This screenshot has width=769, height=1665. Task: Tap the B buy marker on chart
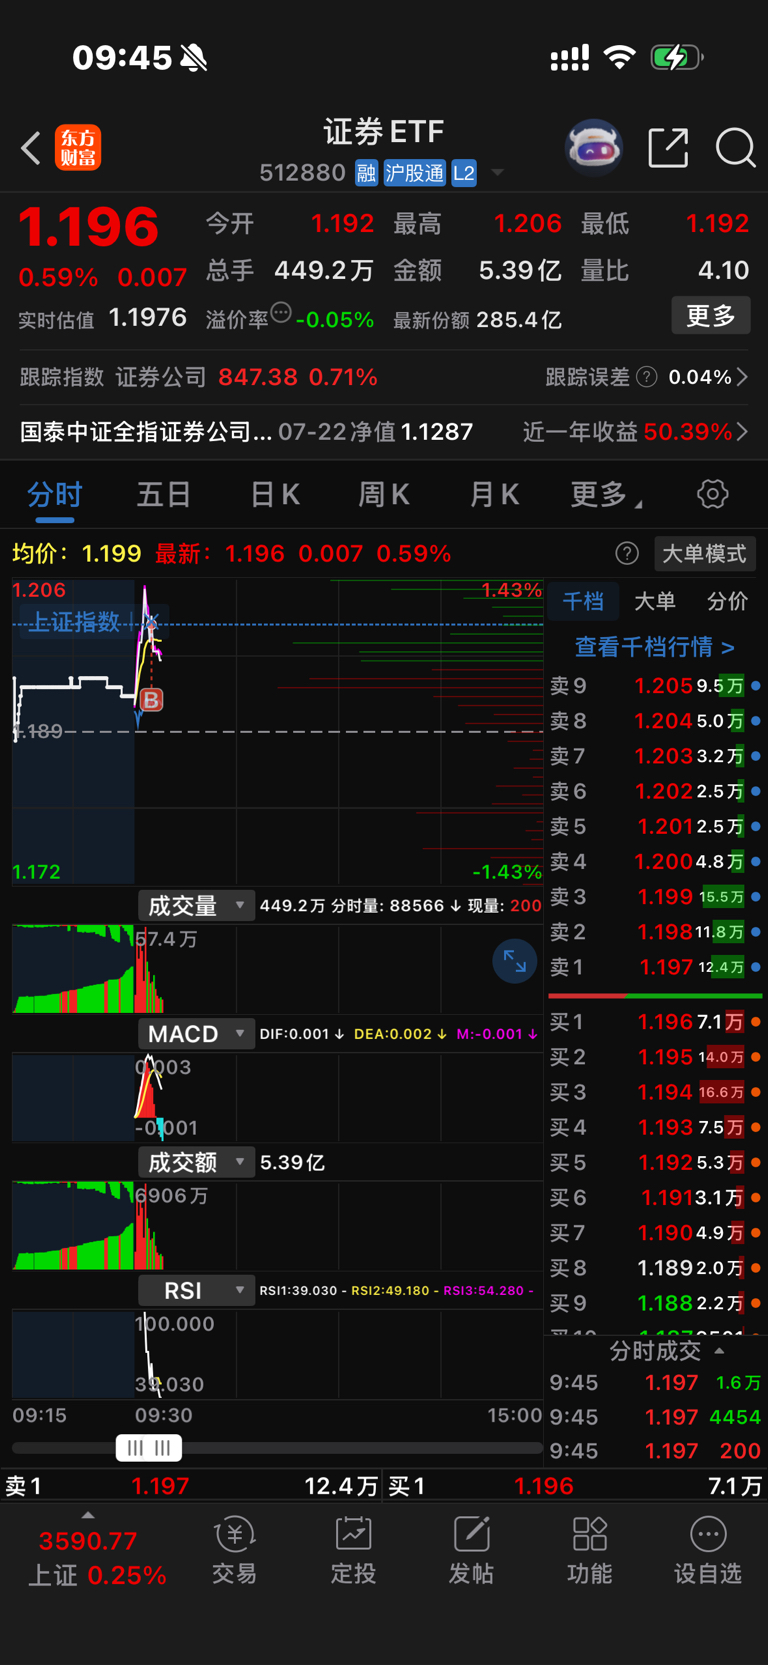(x=151, y=700)
